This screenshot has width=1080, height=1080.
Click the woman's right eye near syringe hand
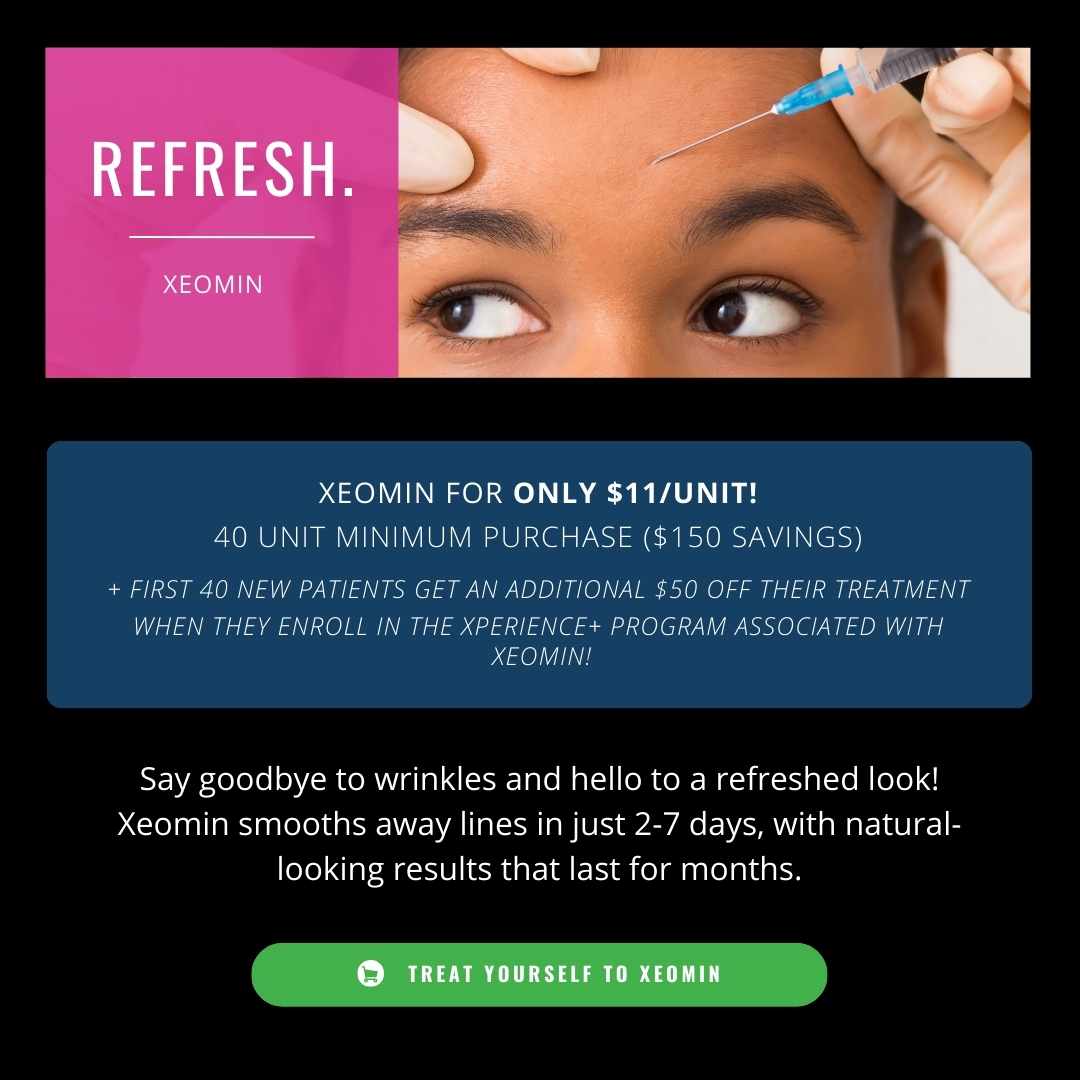(x=752, y=311)
